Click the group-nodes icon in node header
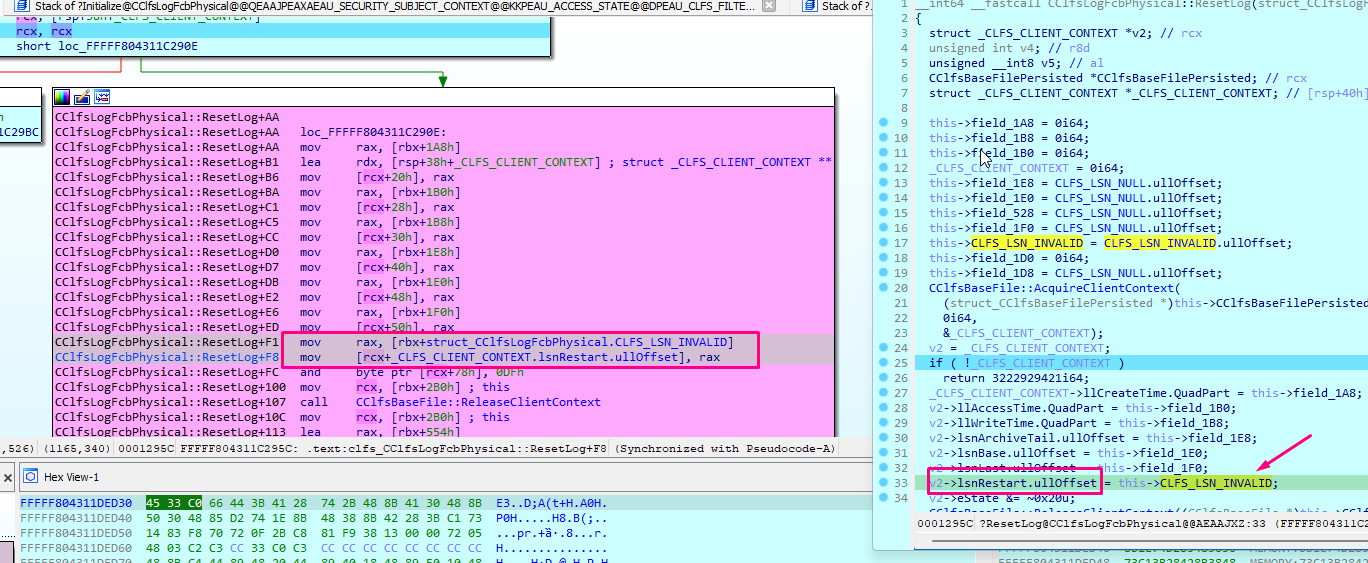1368x563 pixels. click(102, 97)
